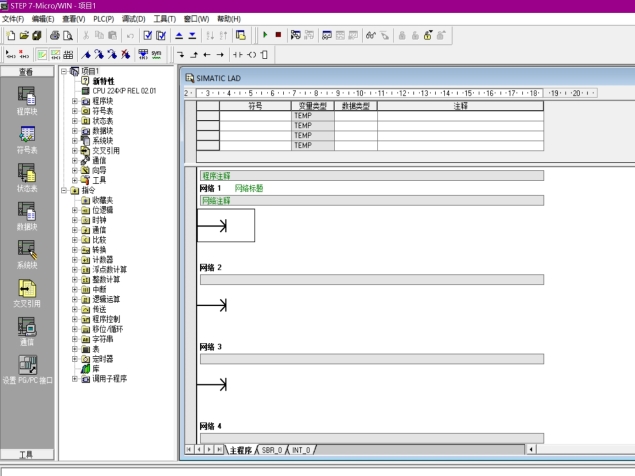Open 交叉引用 in the left view bar
Image resolution: width=635 pixels, height=476 pixels.
28,290
